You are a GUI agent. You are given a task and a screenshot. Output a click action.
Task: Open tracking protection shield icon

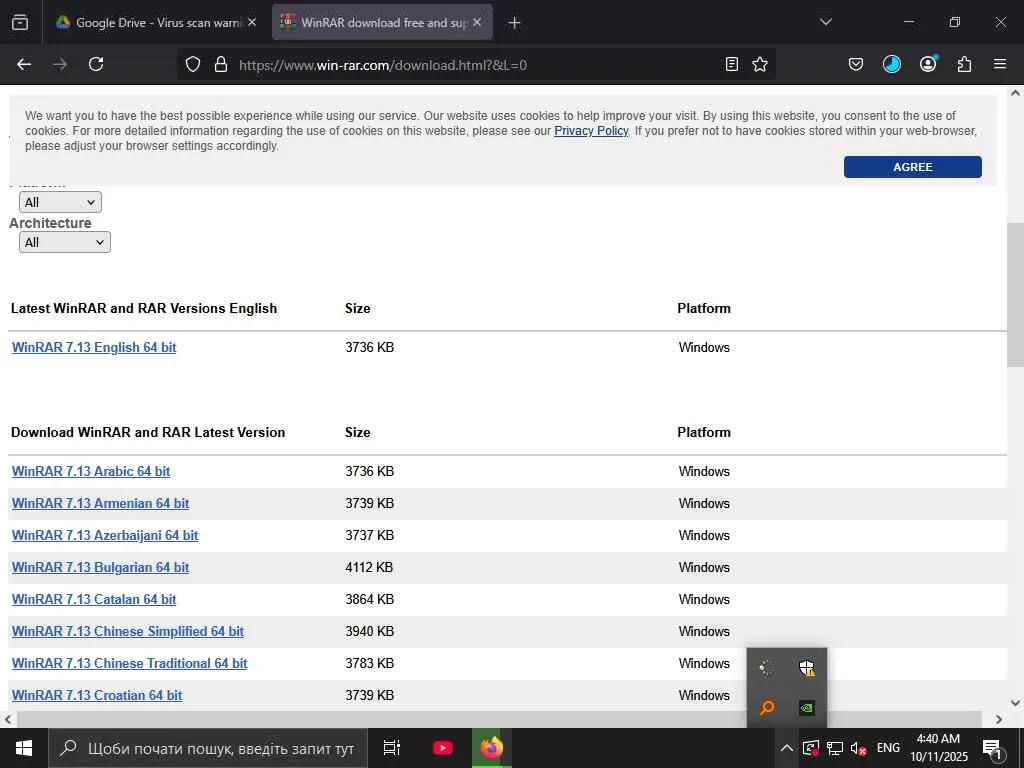click(x=193, y=64)
